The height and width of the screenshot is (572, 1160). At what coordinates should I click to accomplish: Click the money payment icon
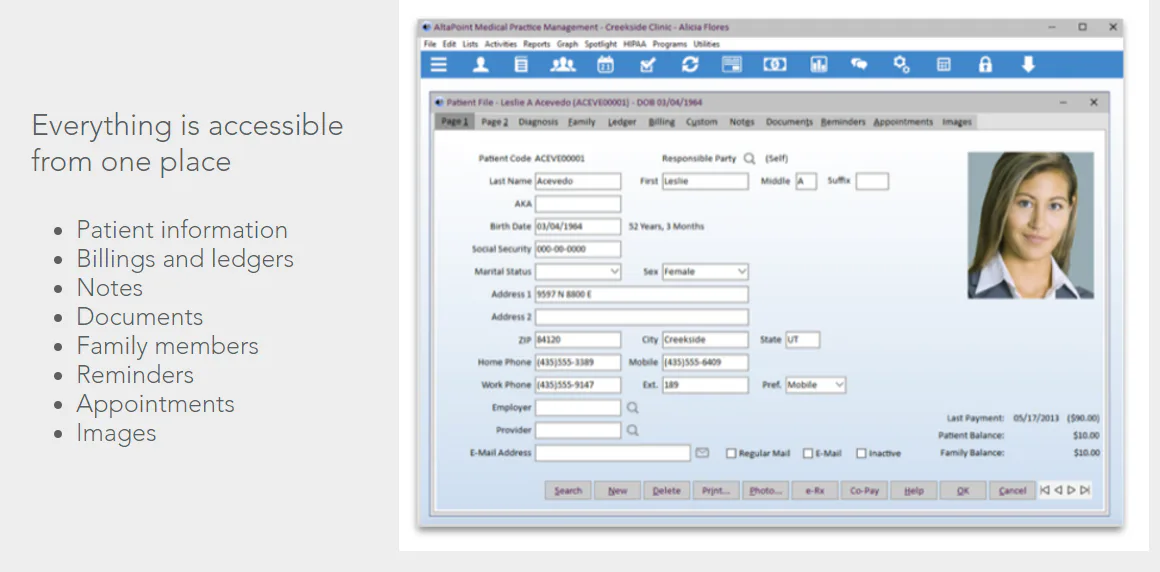(775, 64)
